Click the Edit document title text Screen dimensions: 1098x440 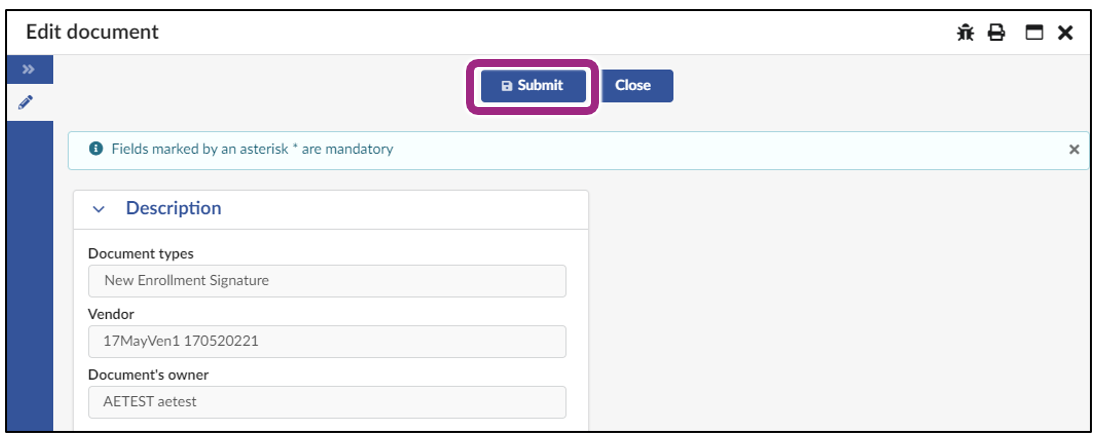pyautogui.click(x=92, y=32)
